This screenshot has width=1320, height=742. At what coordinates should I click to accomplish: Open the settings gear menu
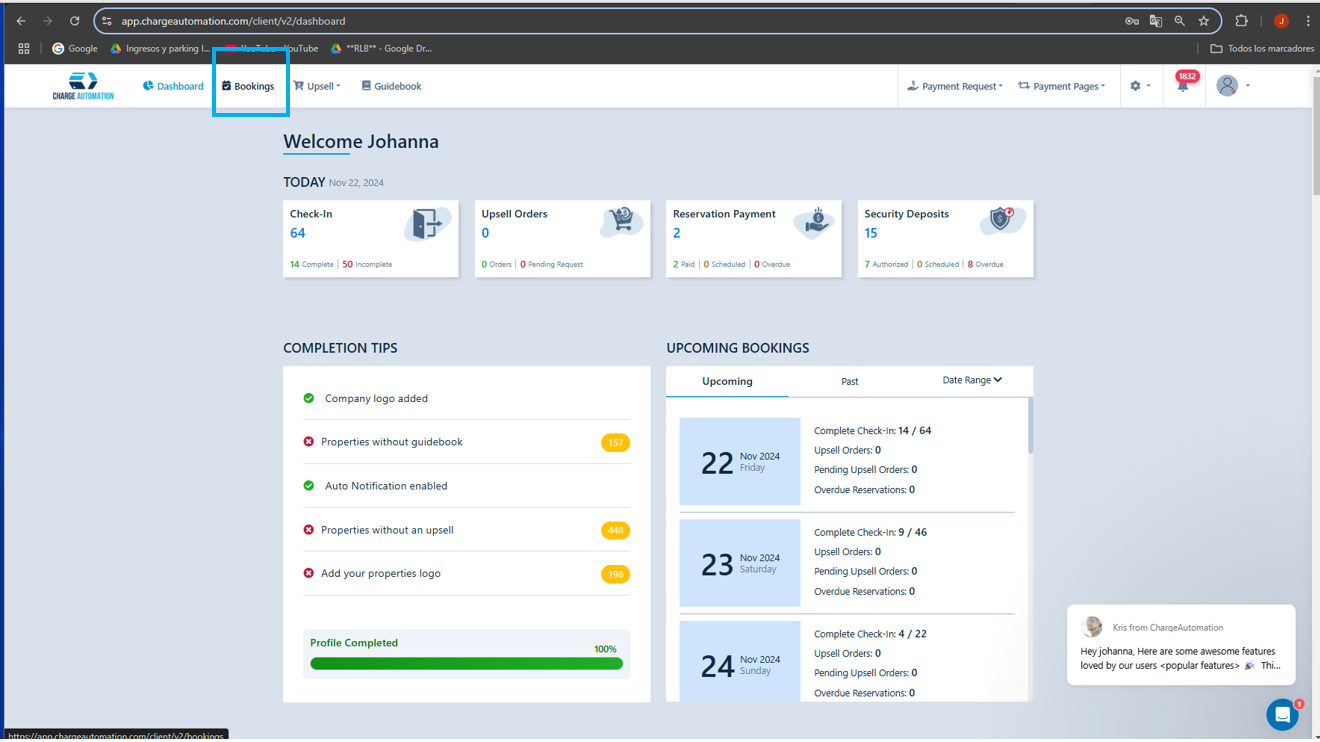click(1140, 86)
